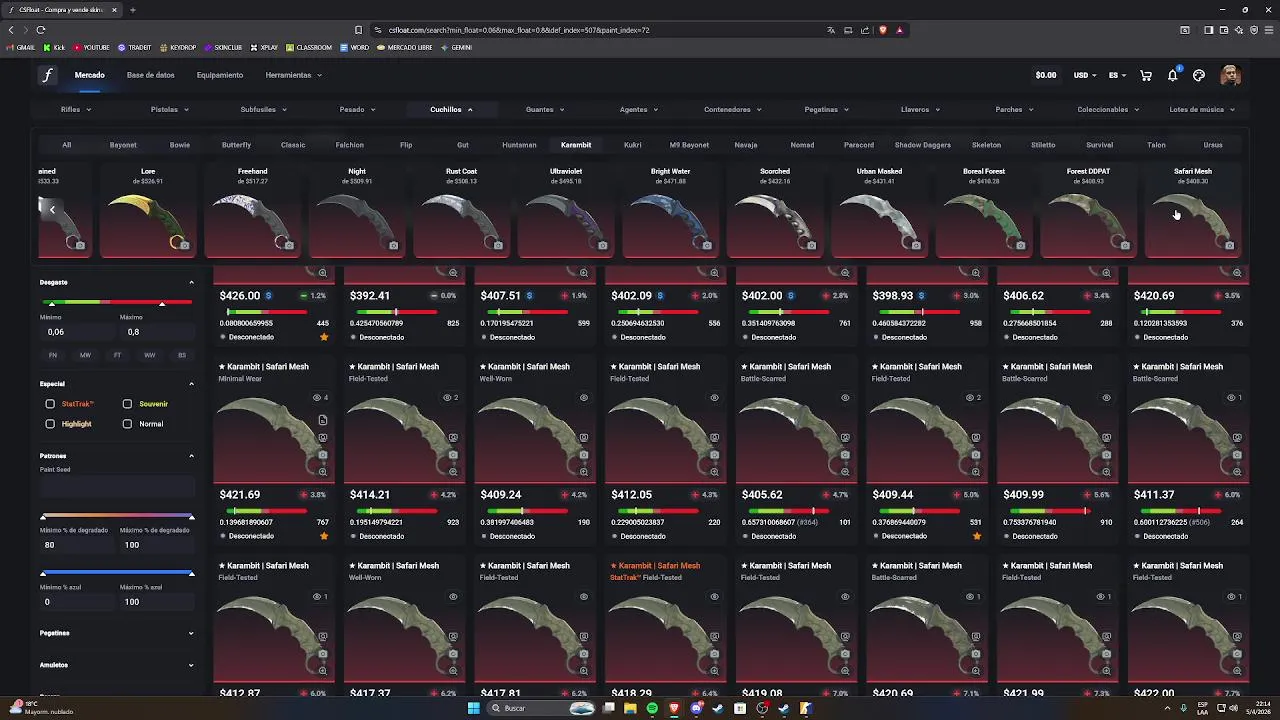Click the CSFloat logo

[x=47, y=75]
